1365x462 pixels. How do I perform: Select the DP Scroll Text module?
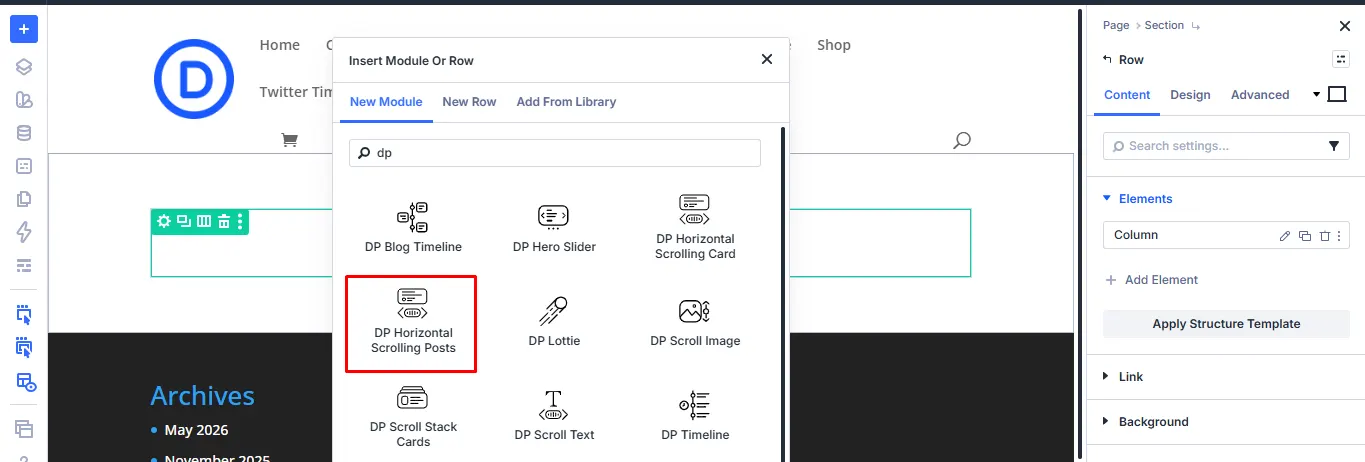(x=554, y=415)
